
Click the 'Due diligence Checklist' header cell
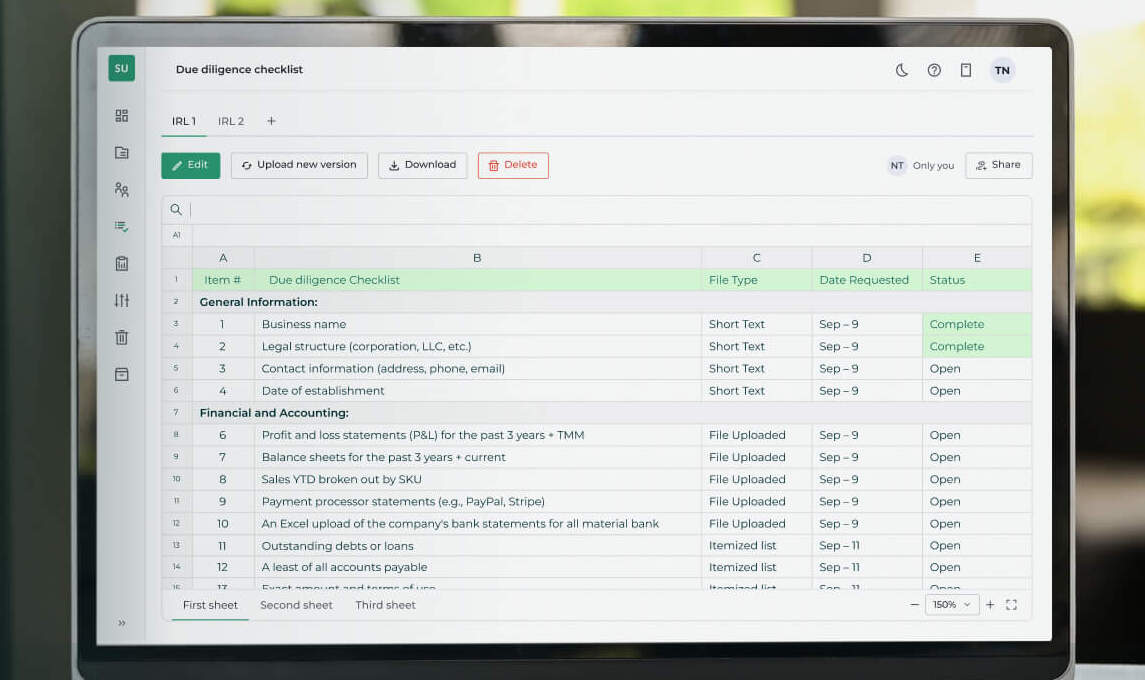click(478, 280)
